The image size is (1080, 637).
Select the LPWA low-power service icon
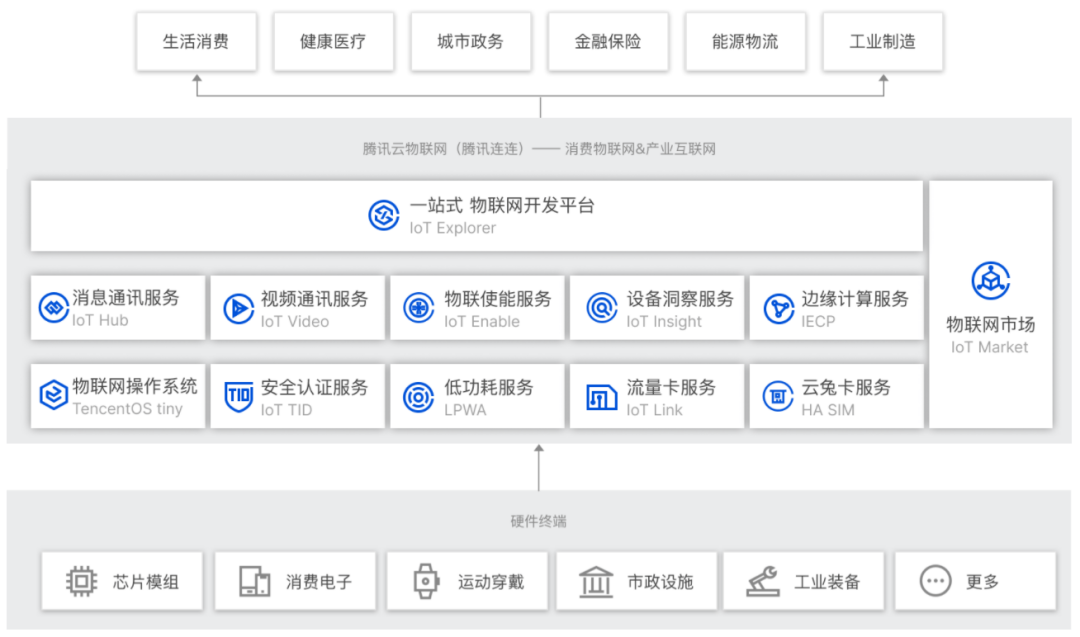(417, 395)
